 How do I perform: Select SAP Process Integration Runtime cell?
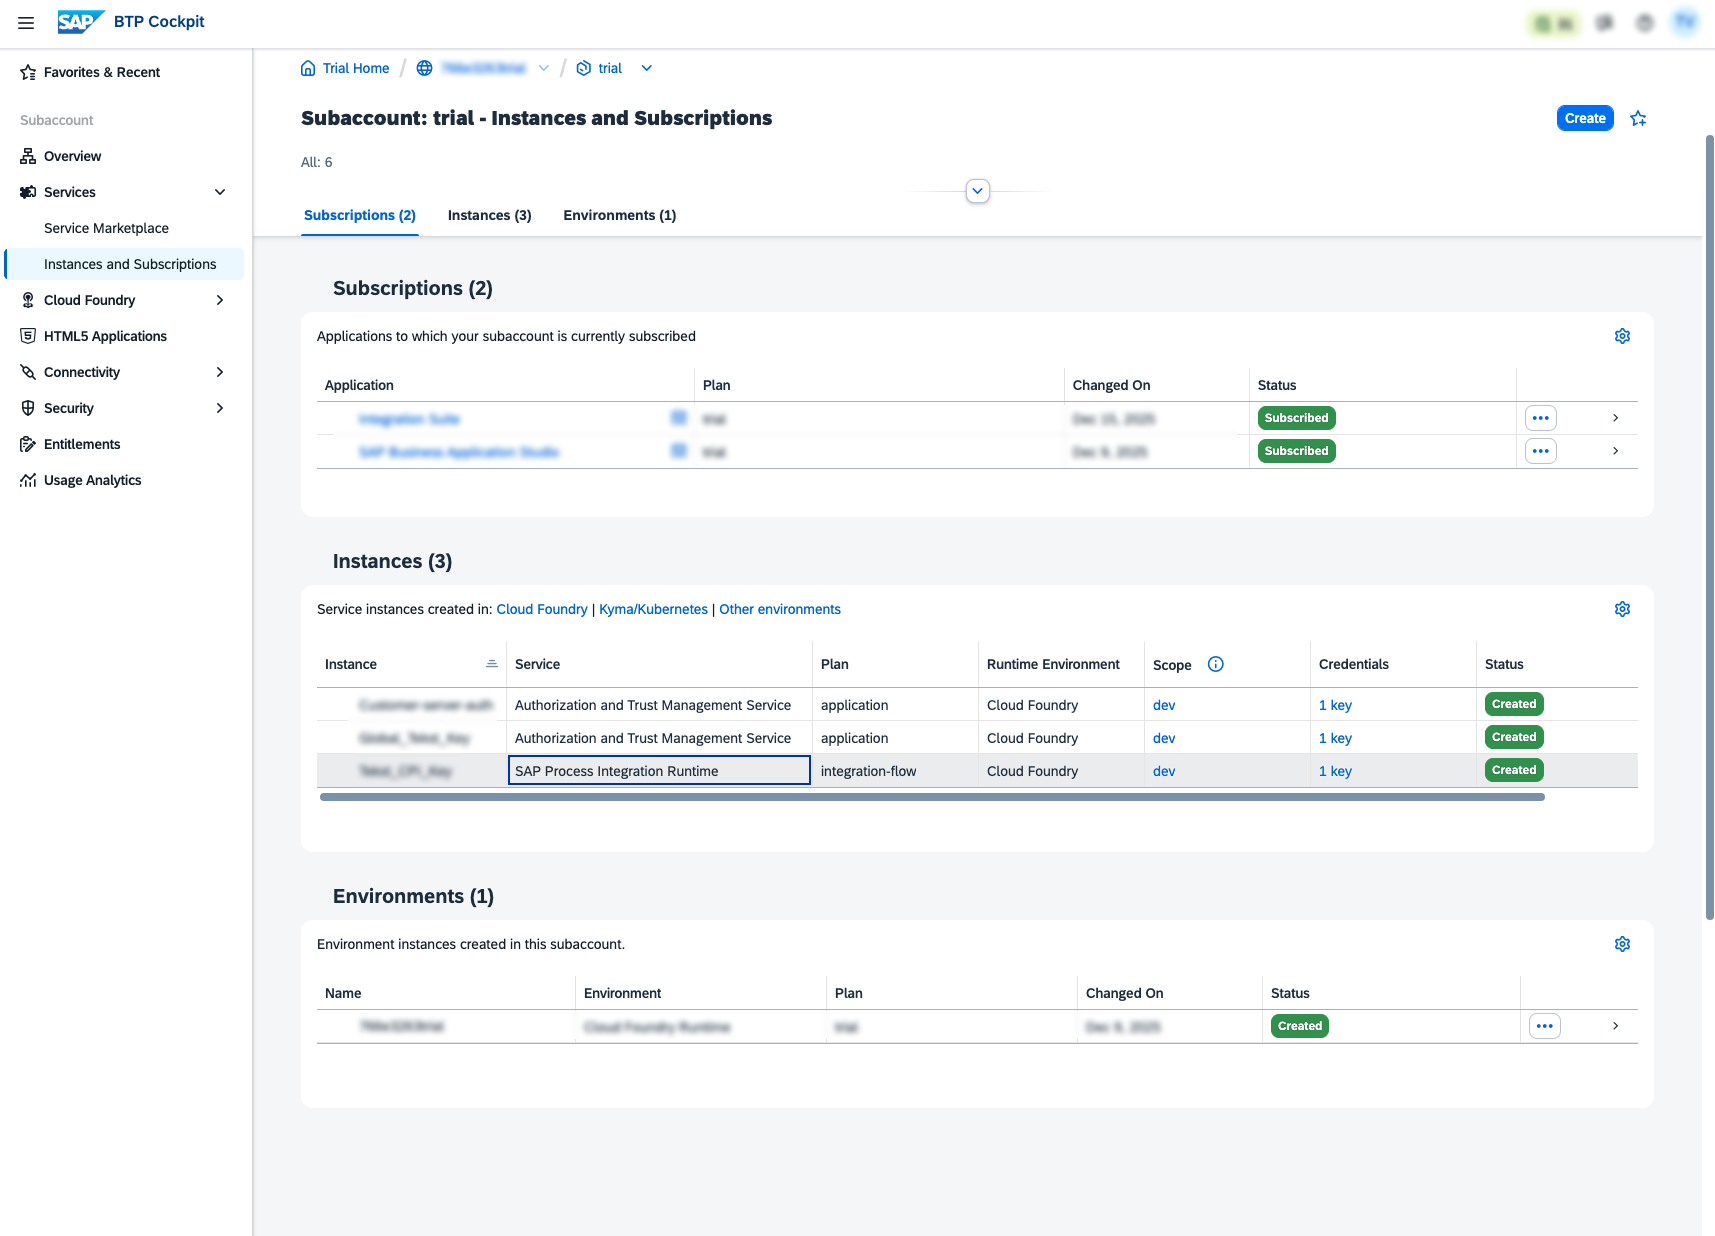click(659, 770)
